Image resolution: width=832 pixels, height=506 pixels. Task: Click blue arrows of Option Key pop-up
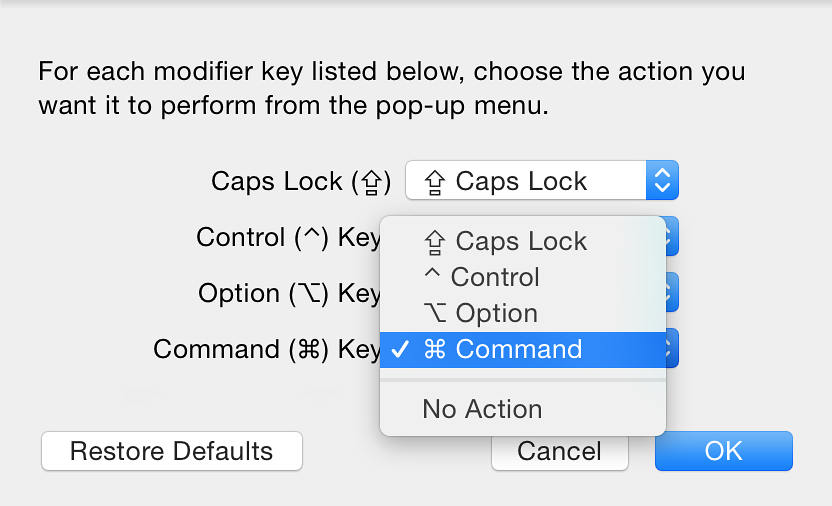(672, 292)
